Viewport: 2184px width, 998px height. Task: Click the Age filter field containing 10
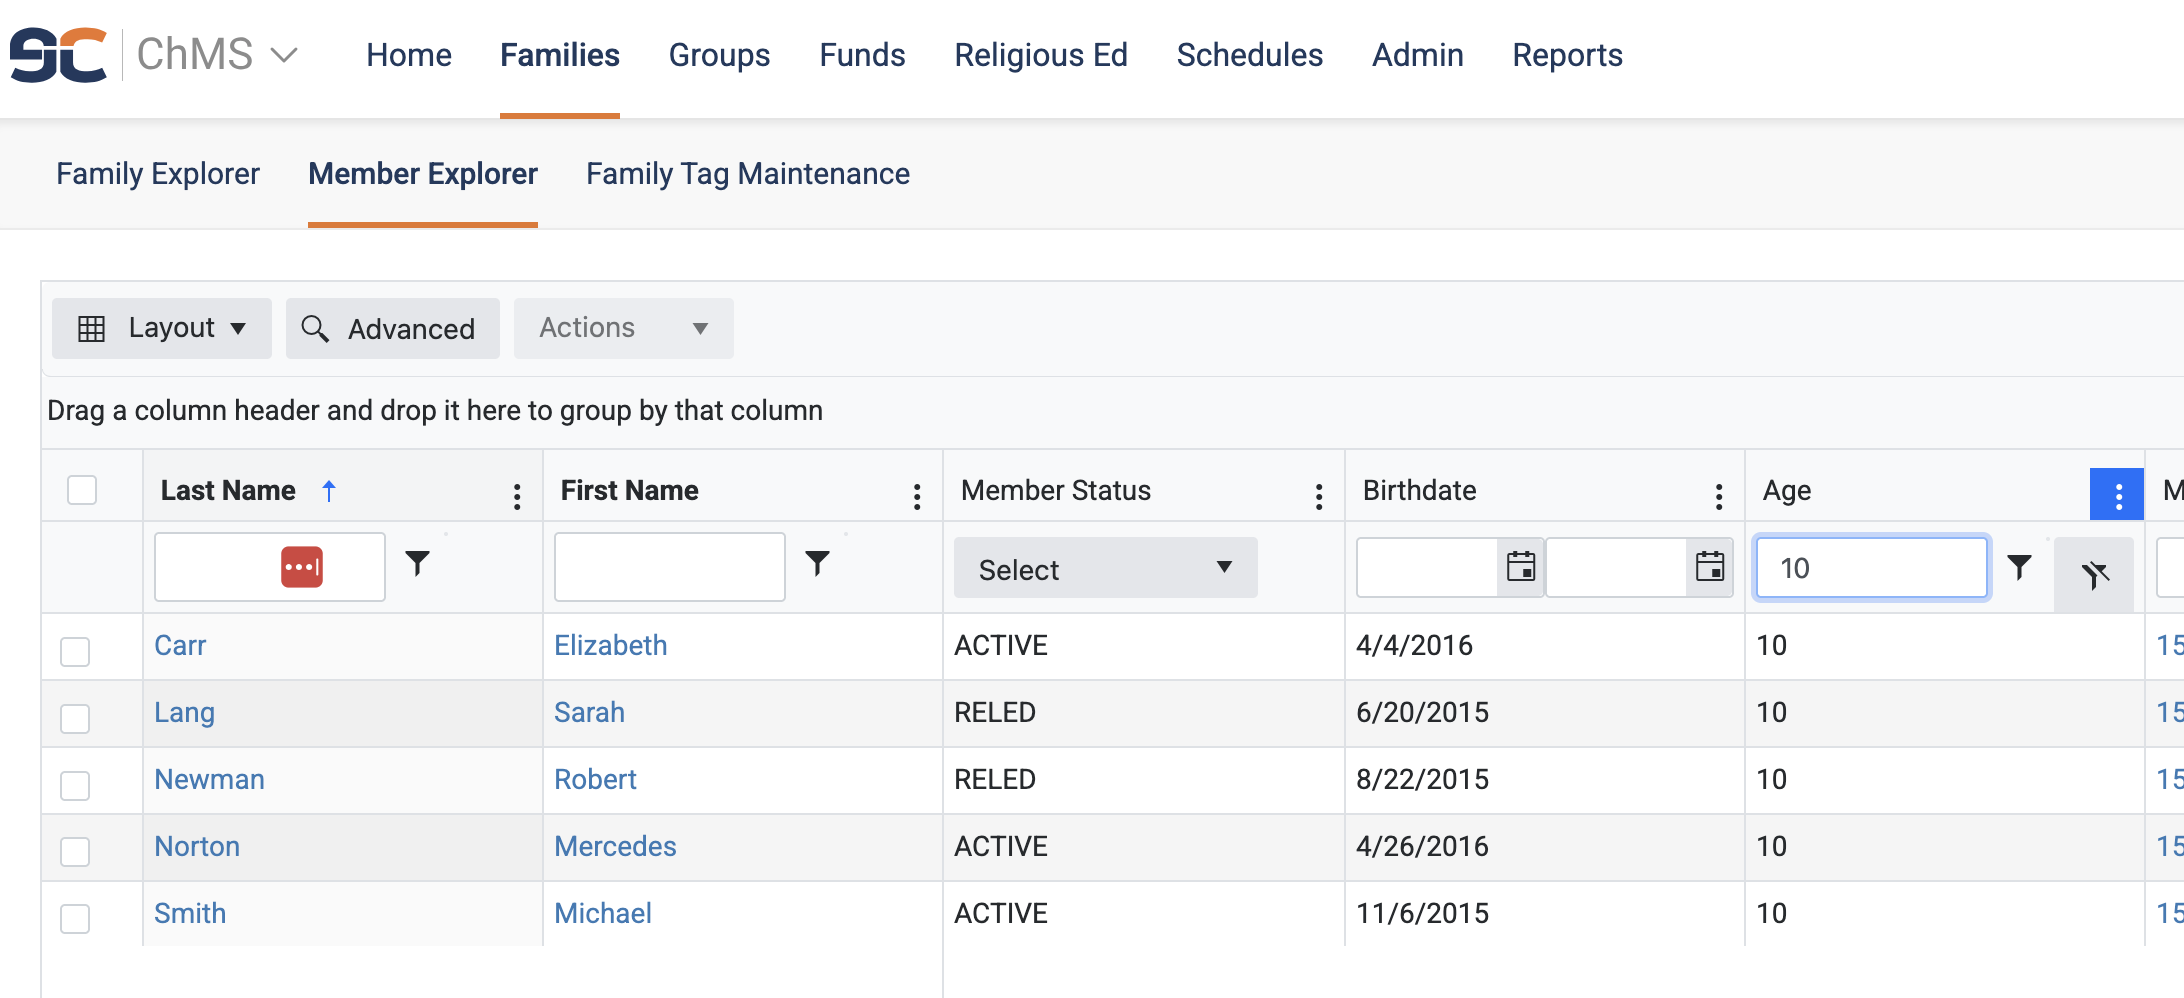pos(1872,568)
